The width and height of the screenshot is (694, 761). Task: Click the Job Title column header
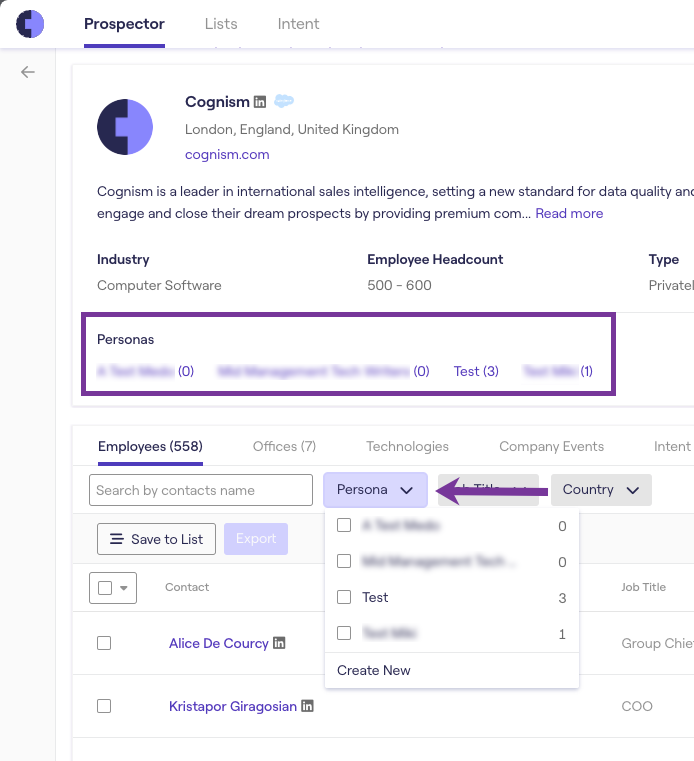(644, 587)
